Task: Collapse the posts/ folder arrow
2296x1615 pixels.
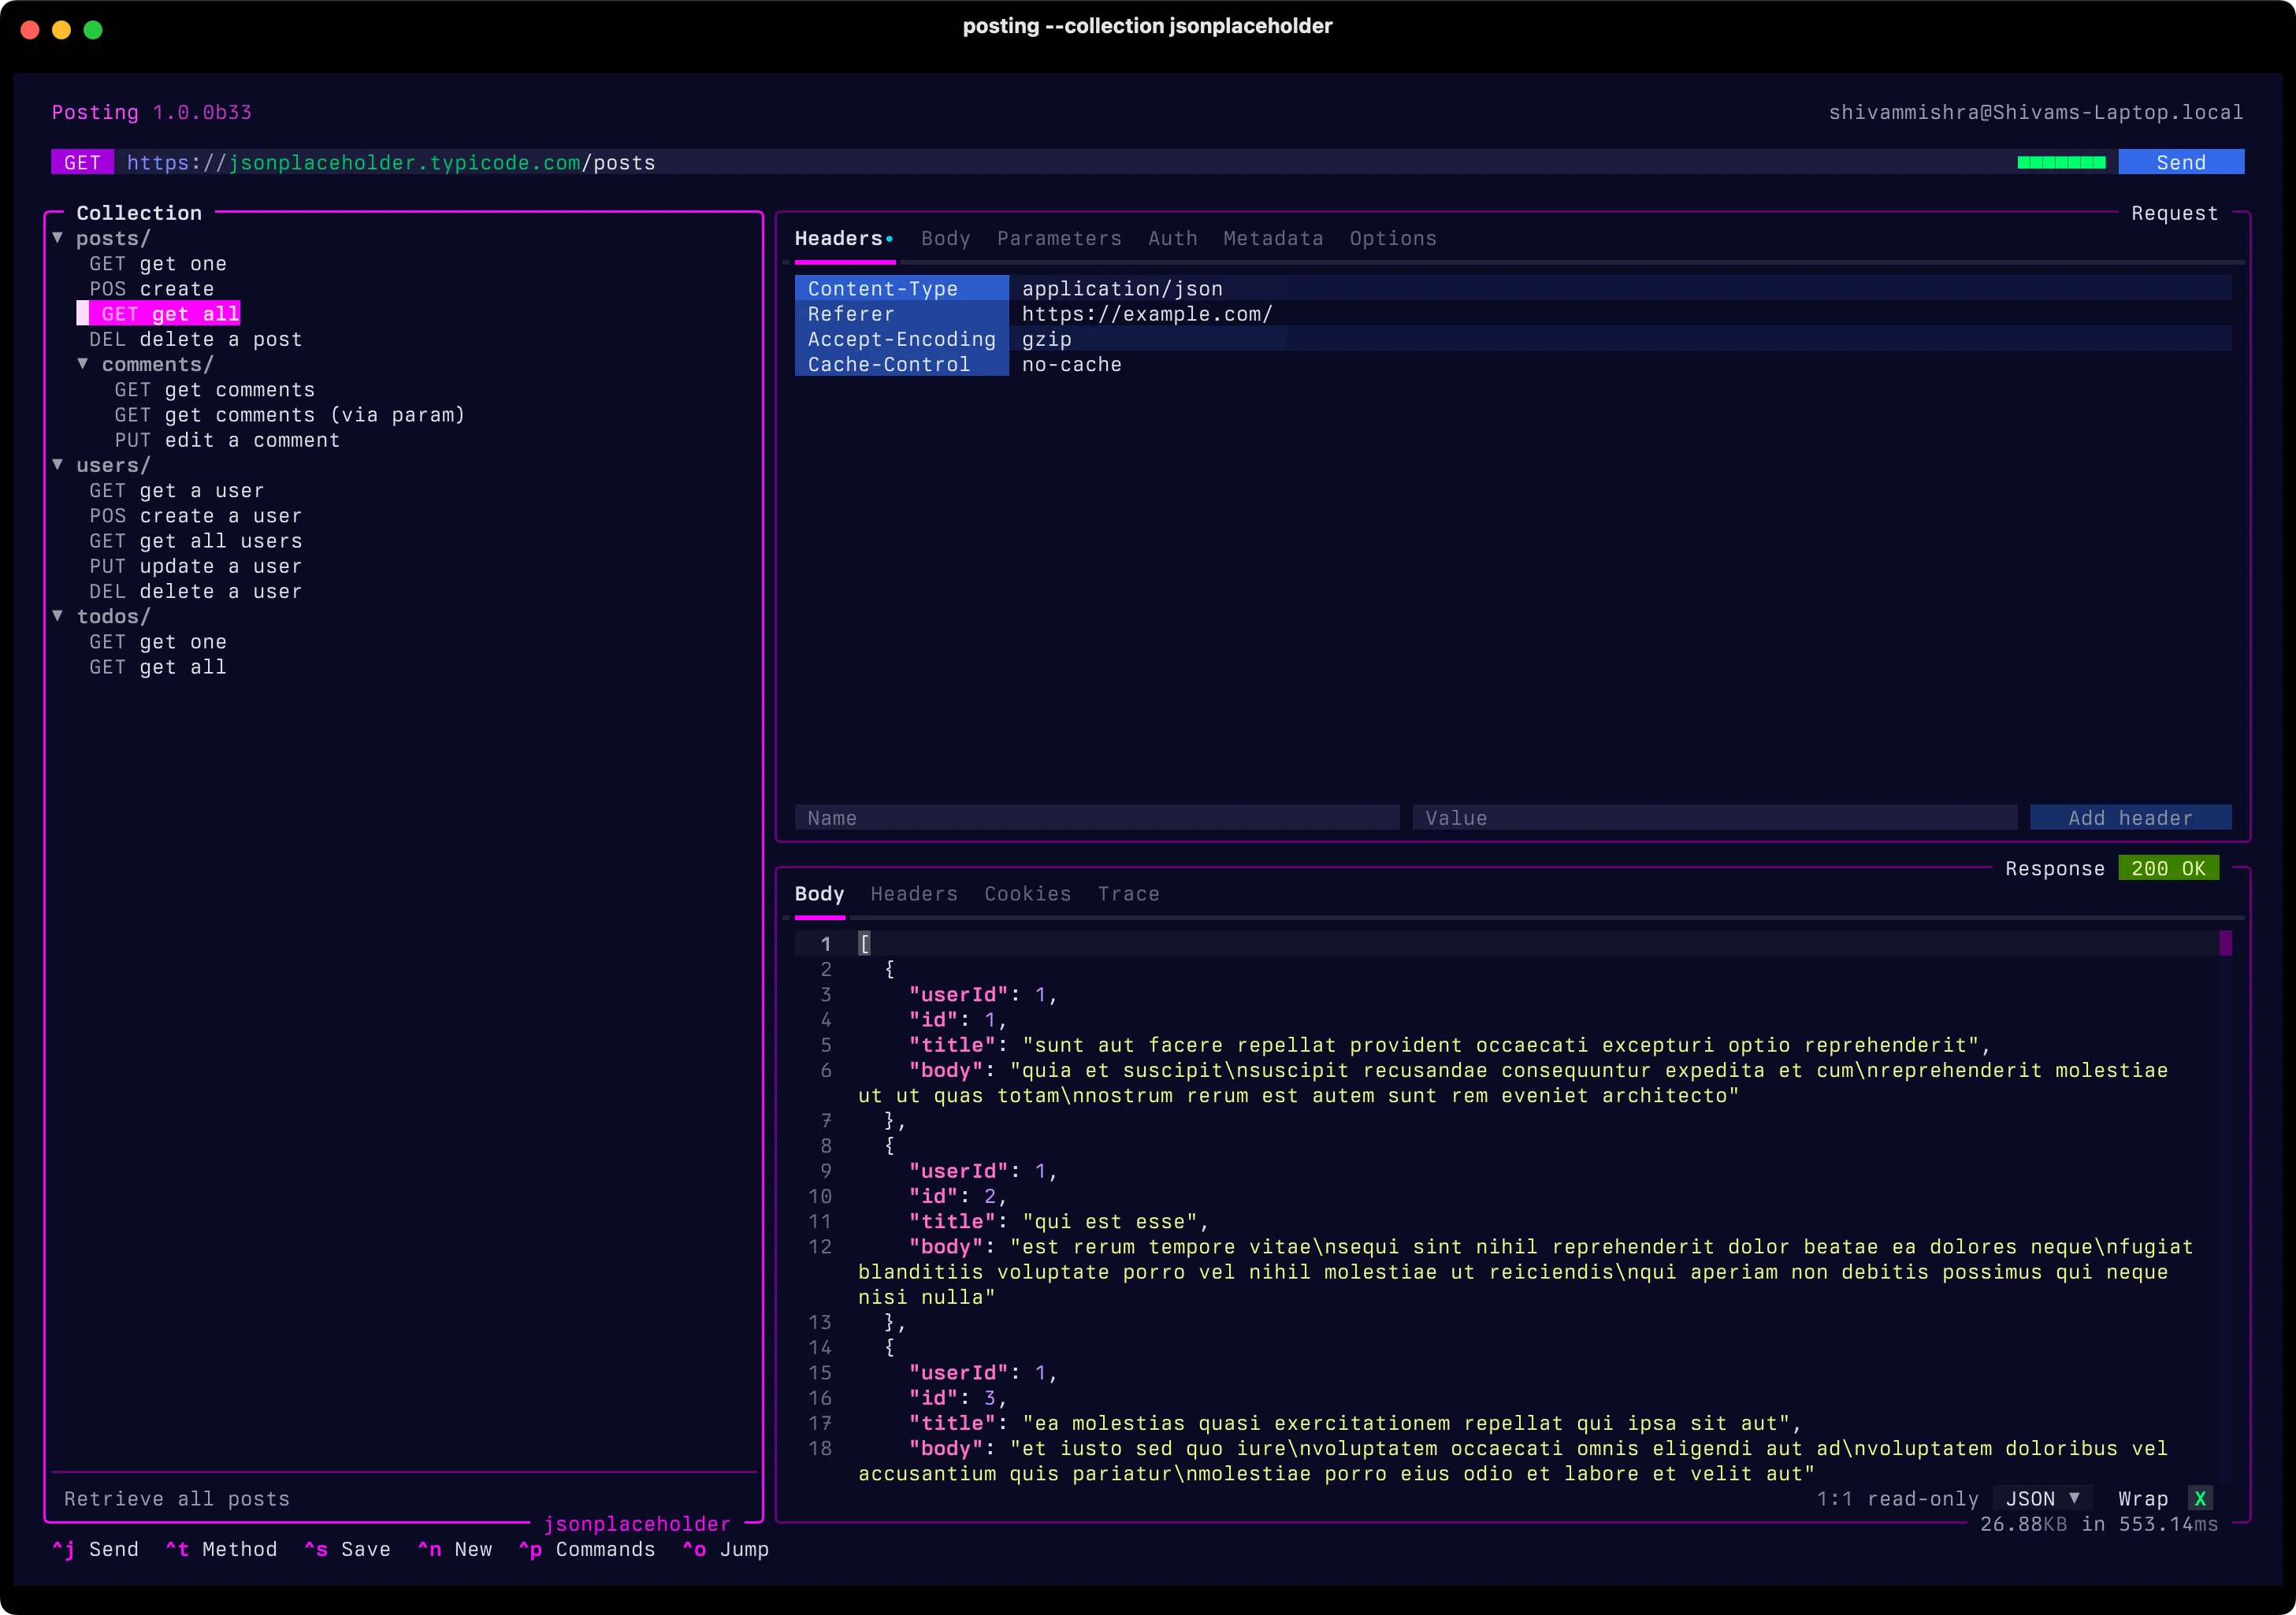Action: point(58,238)
